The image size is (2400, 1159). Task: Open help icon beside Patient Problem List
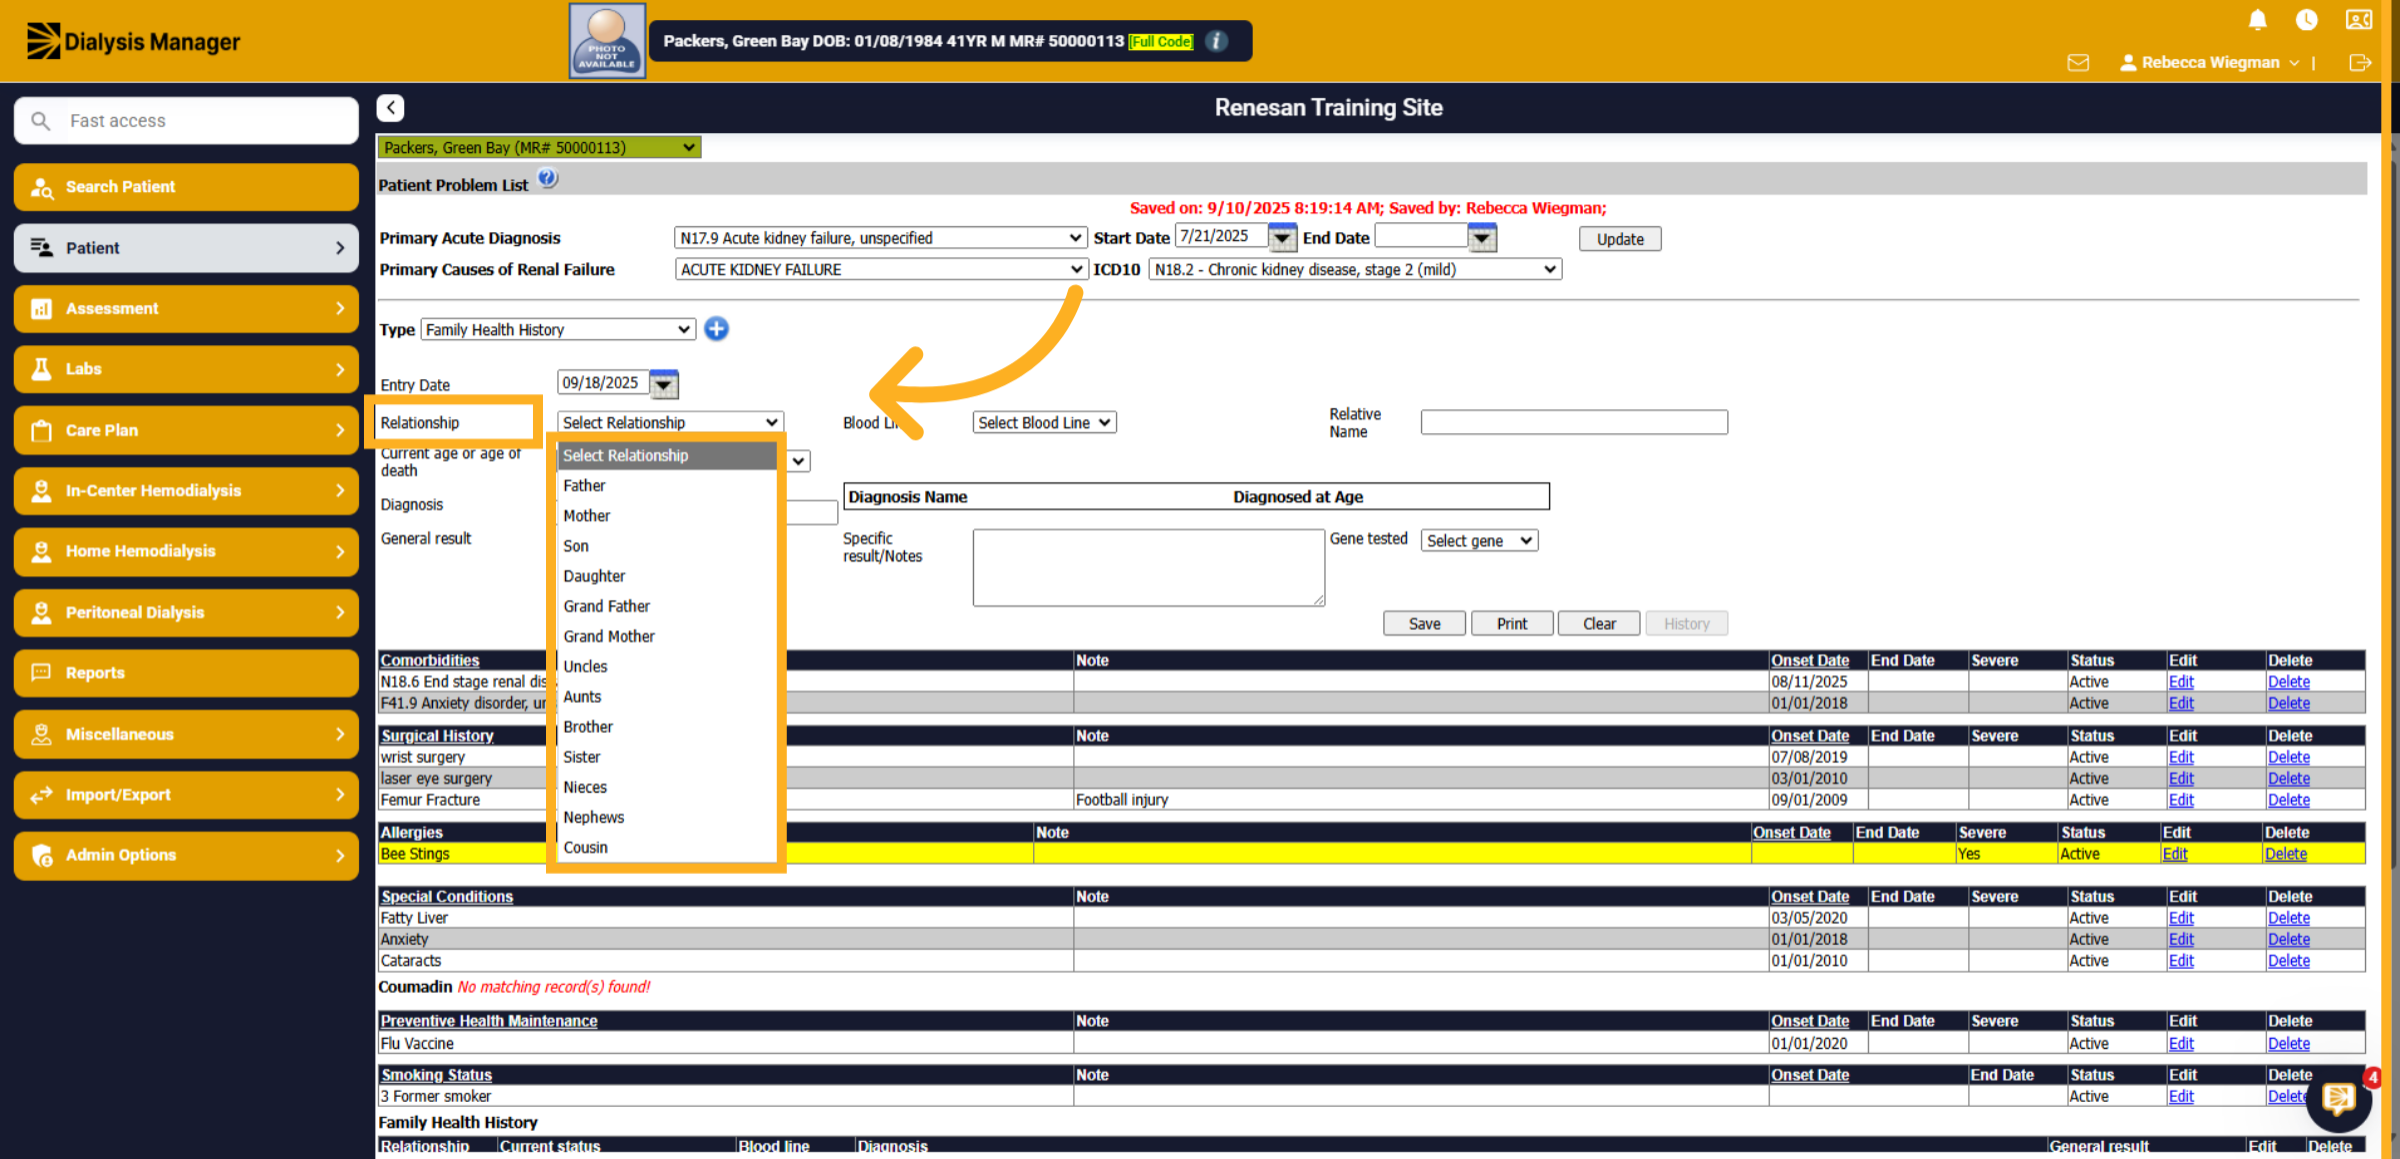click(x=547, y=179)
